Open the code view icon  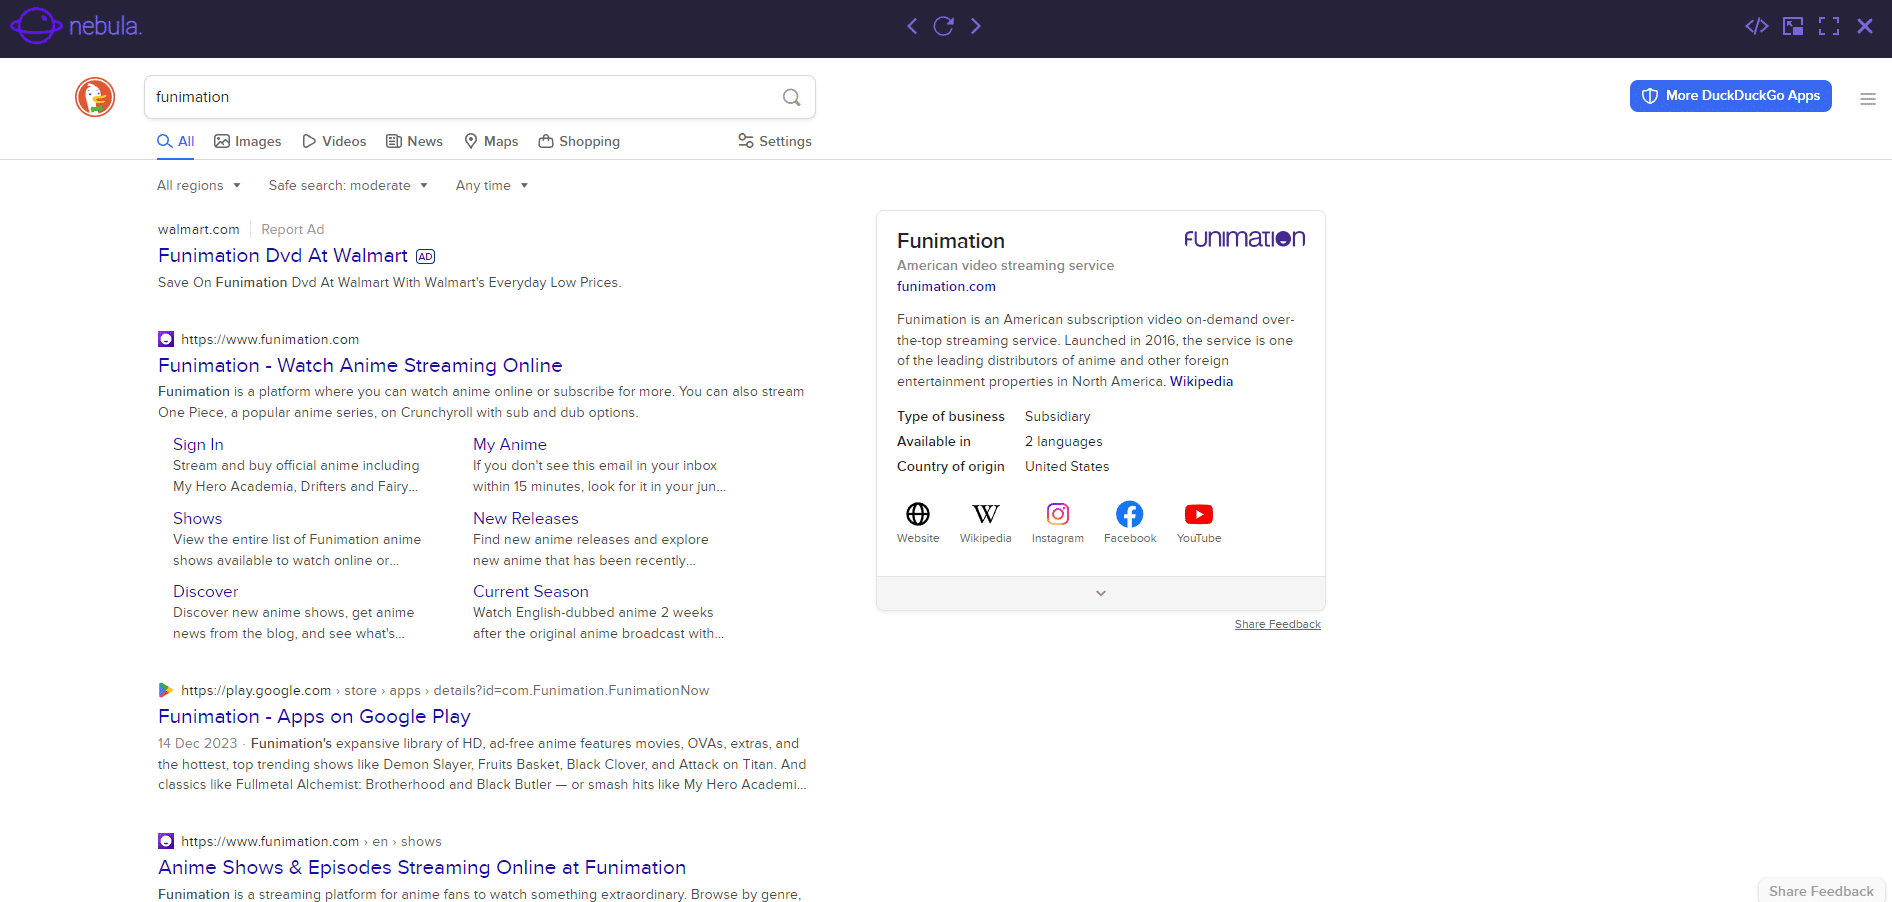click(1757, 26)
